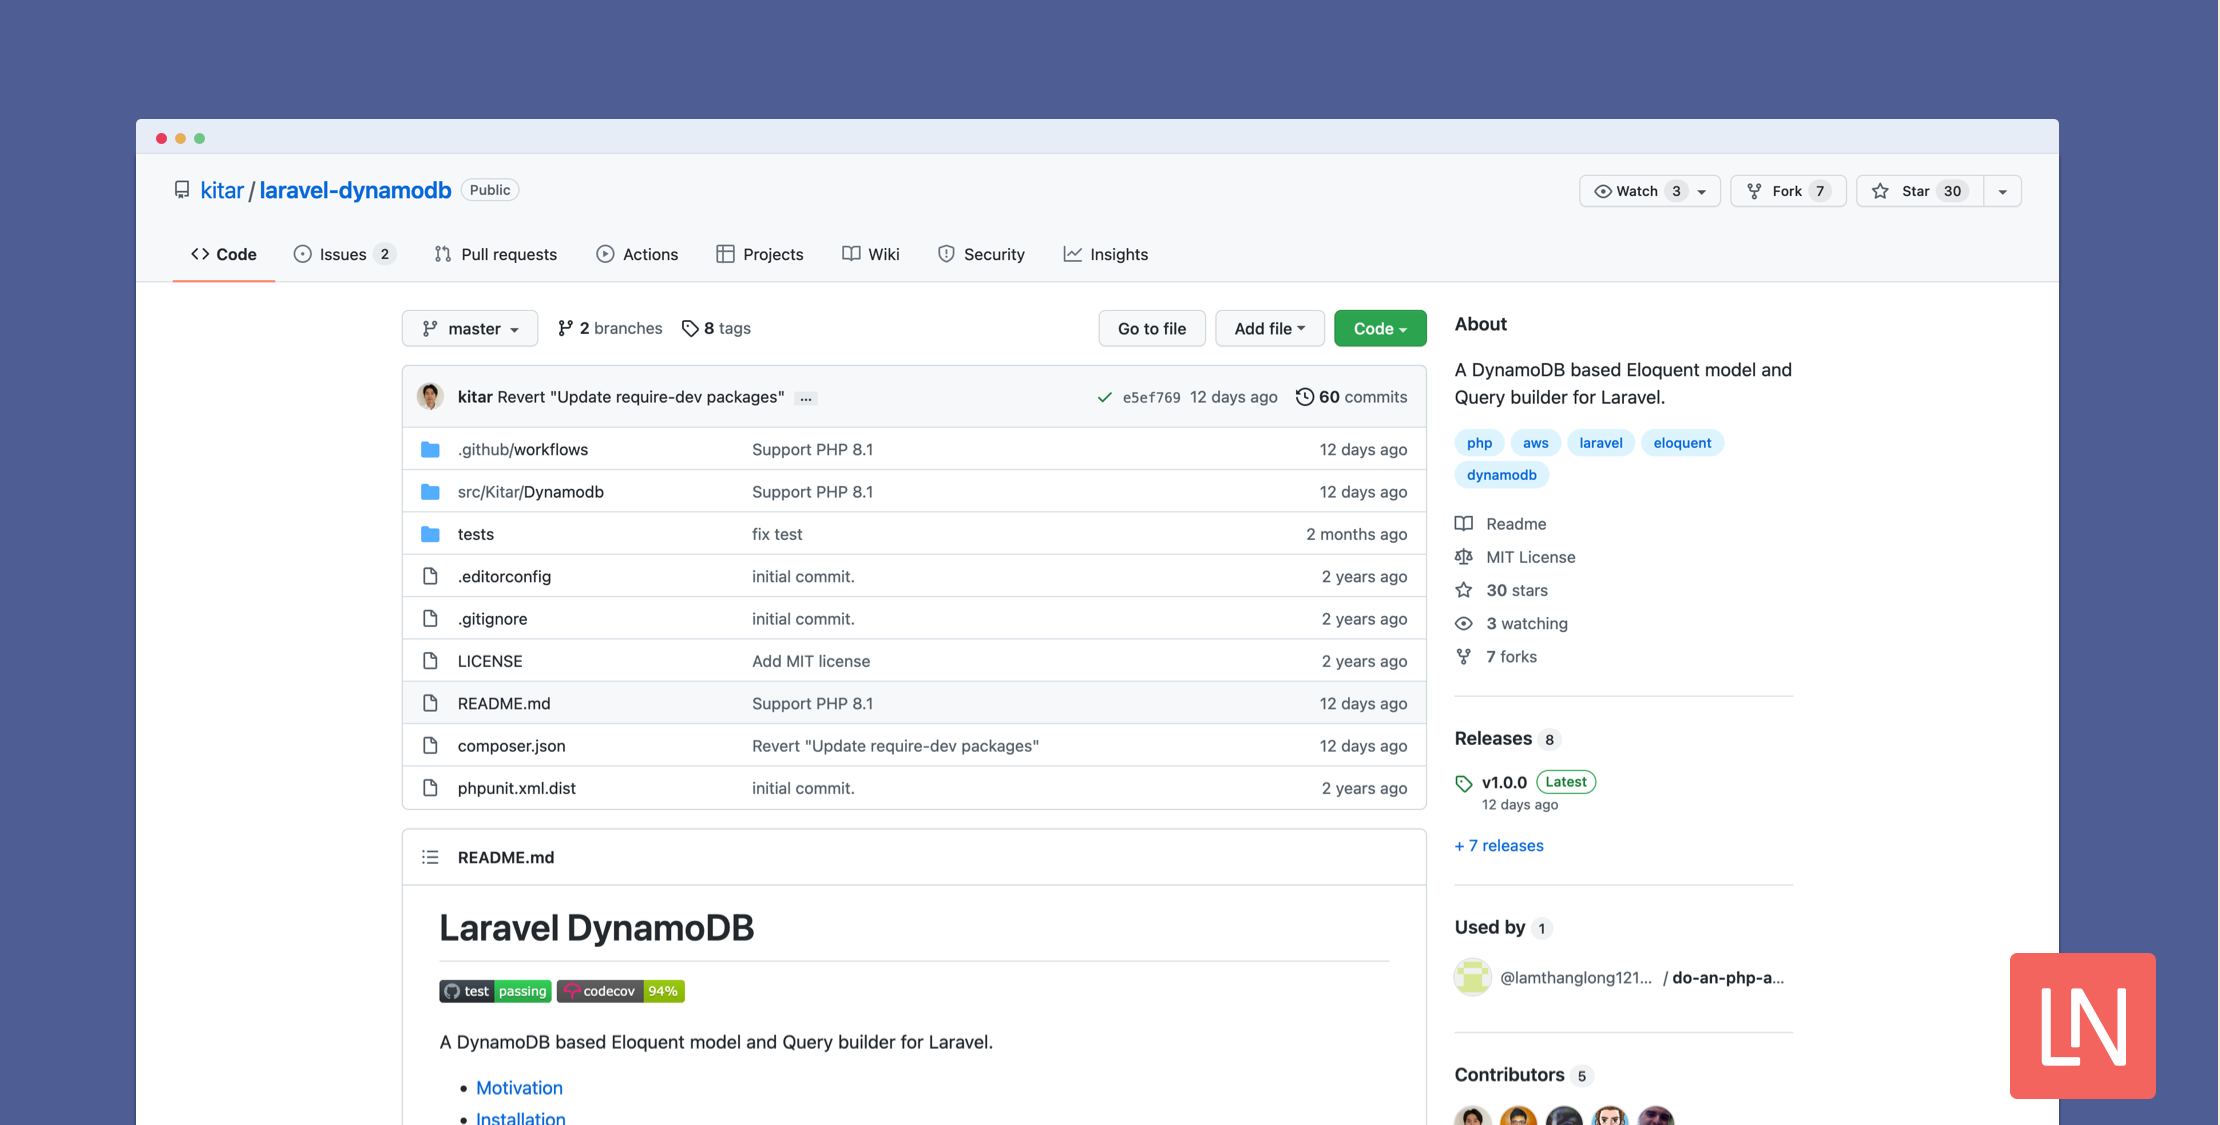View the 2 branches link

pos(610,328)
